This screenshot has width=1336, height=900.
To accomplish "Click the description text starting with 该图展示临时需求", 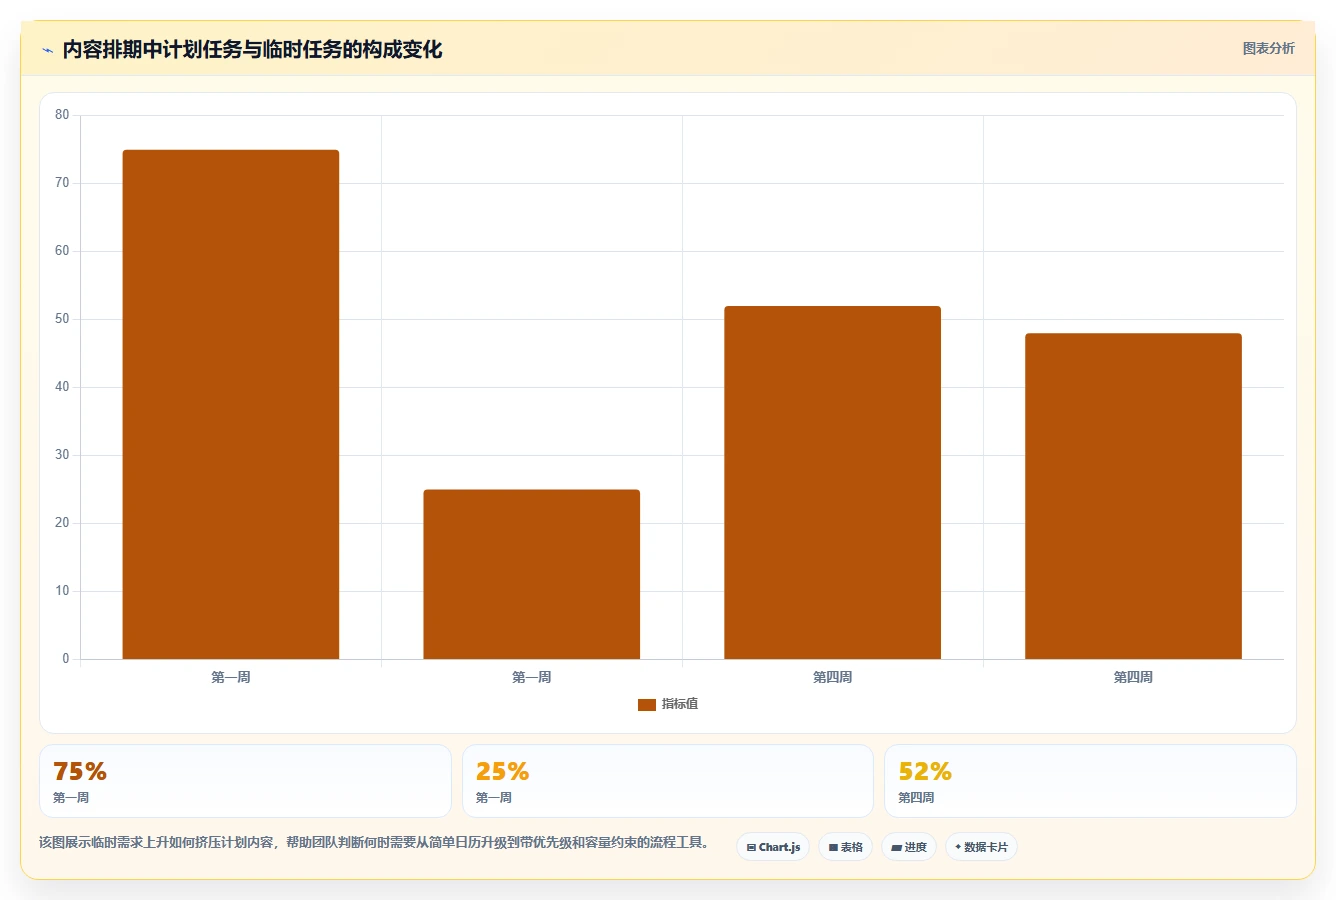I will (x=374, y=843).
